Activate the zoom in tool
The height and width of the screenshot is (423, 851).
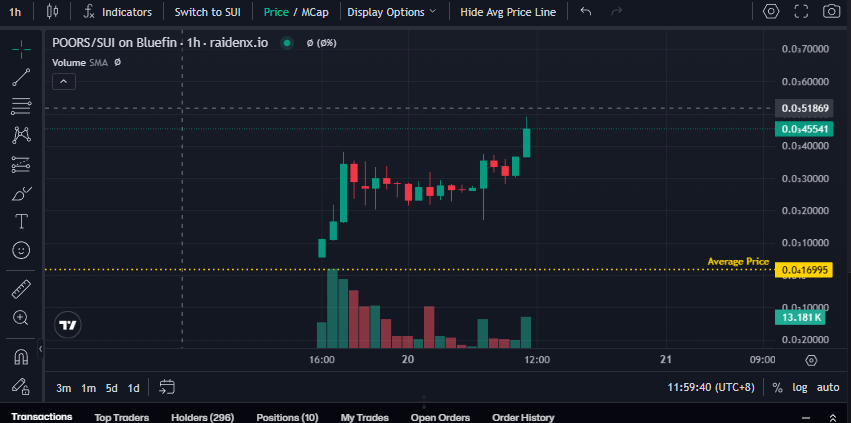click(21, 318)
